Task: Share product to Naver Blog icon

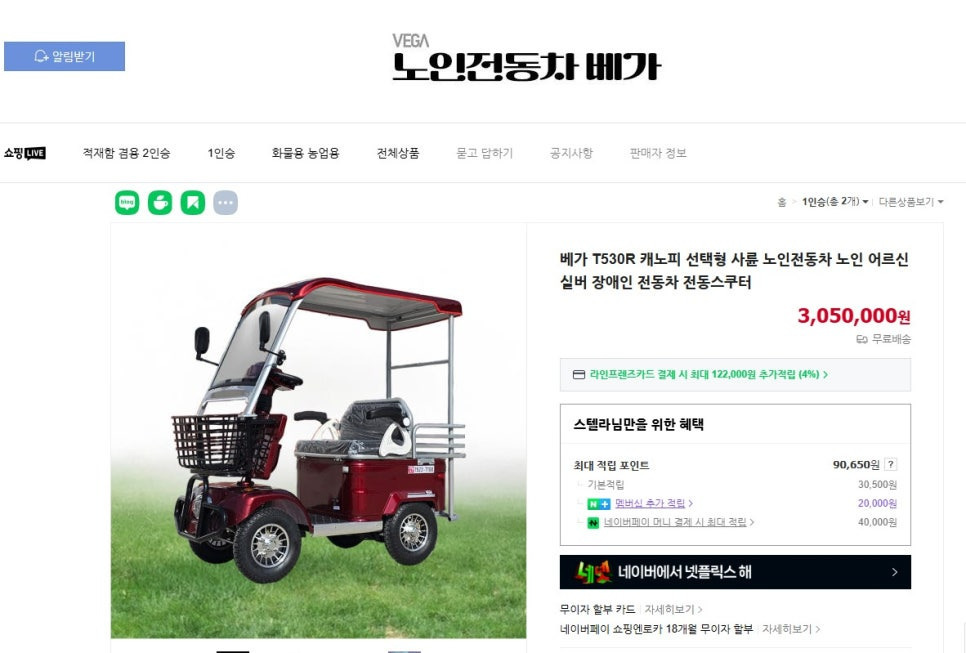Action: coord(127,203)
